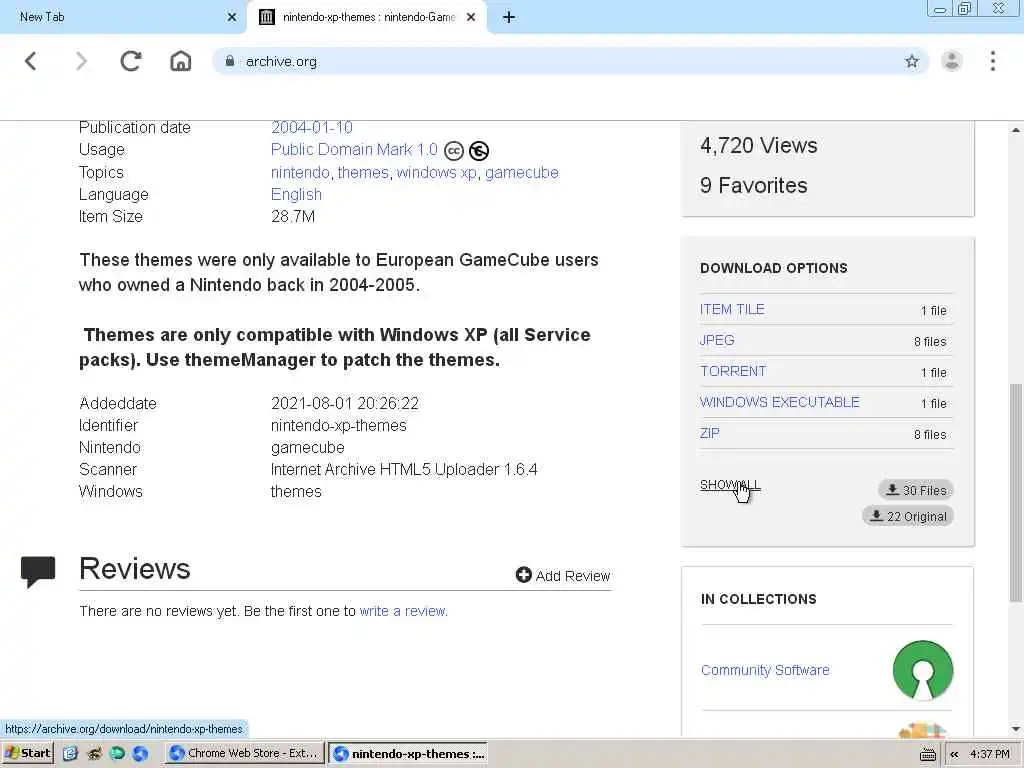This screenshot has width=1024, height=768.
Task: Go back using the browser back arrow
Action: point(31,61)
